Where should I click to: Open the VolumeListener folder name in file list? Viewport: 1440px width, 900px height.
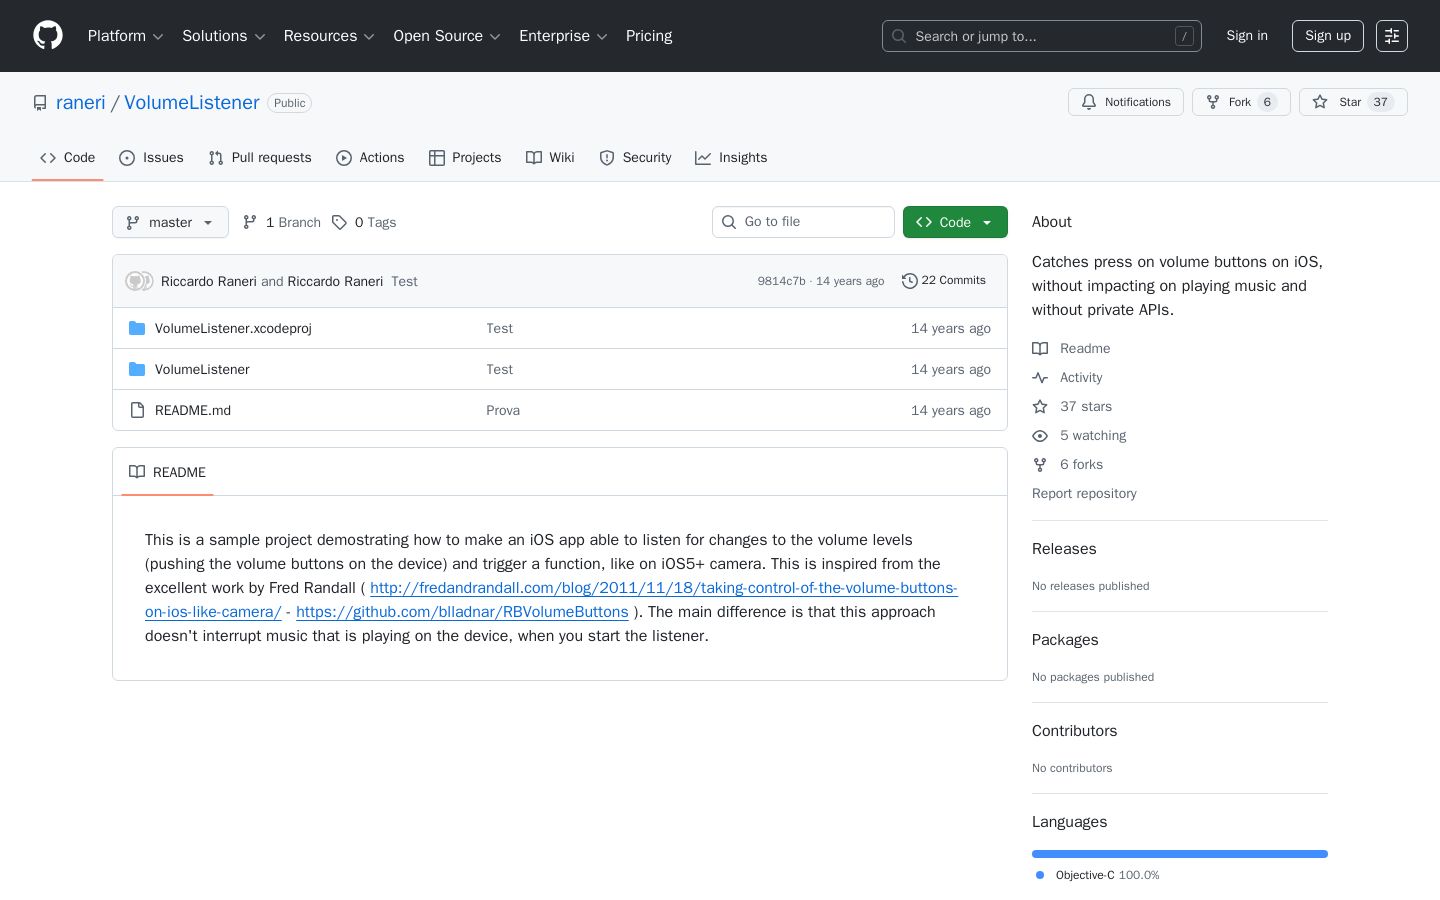click(x=202, y=369)
